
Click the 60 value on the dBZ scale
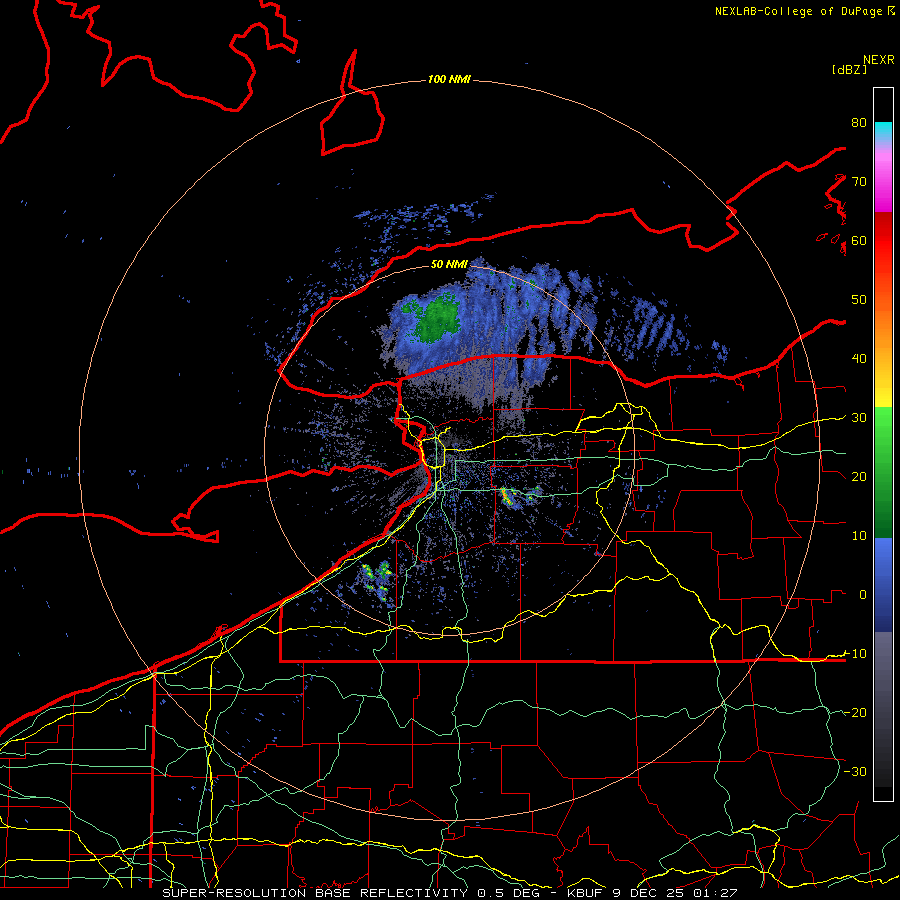pos(859,240)
